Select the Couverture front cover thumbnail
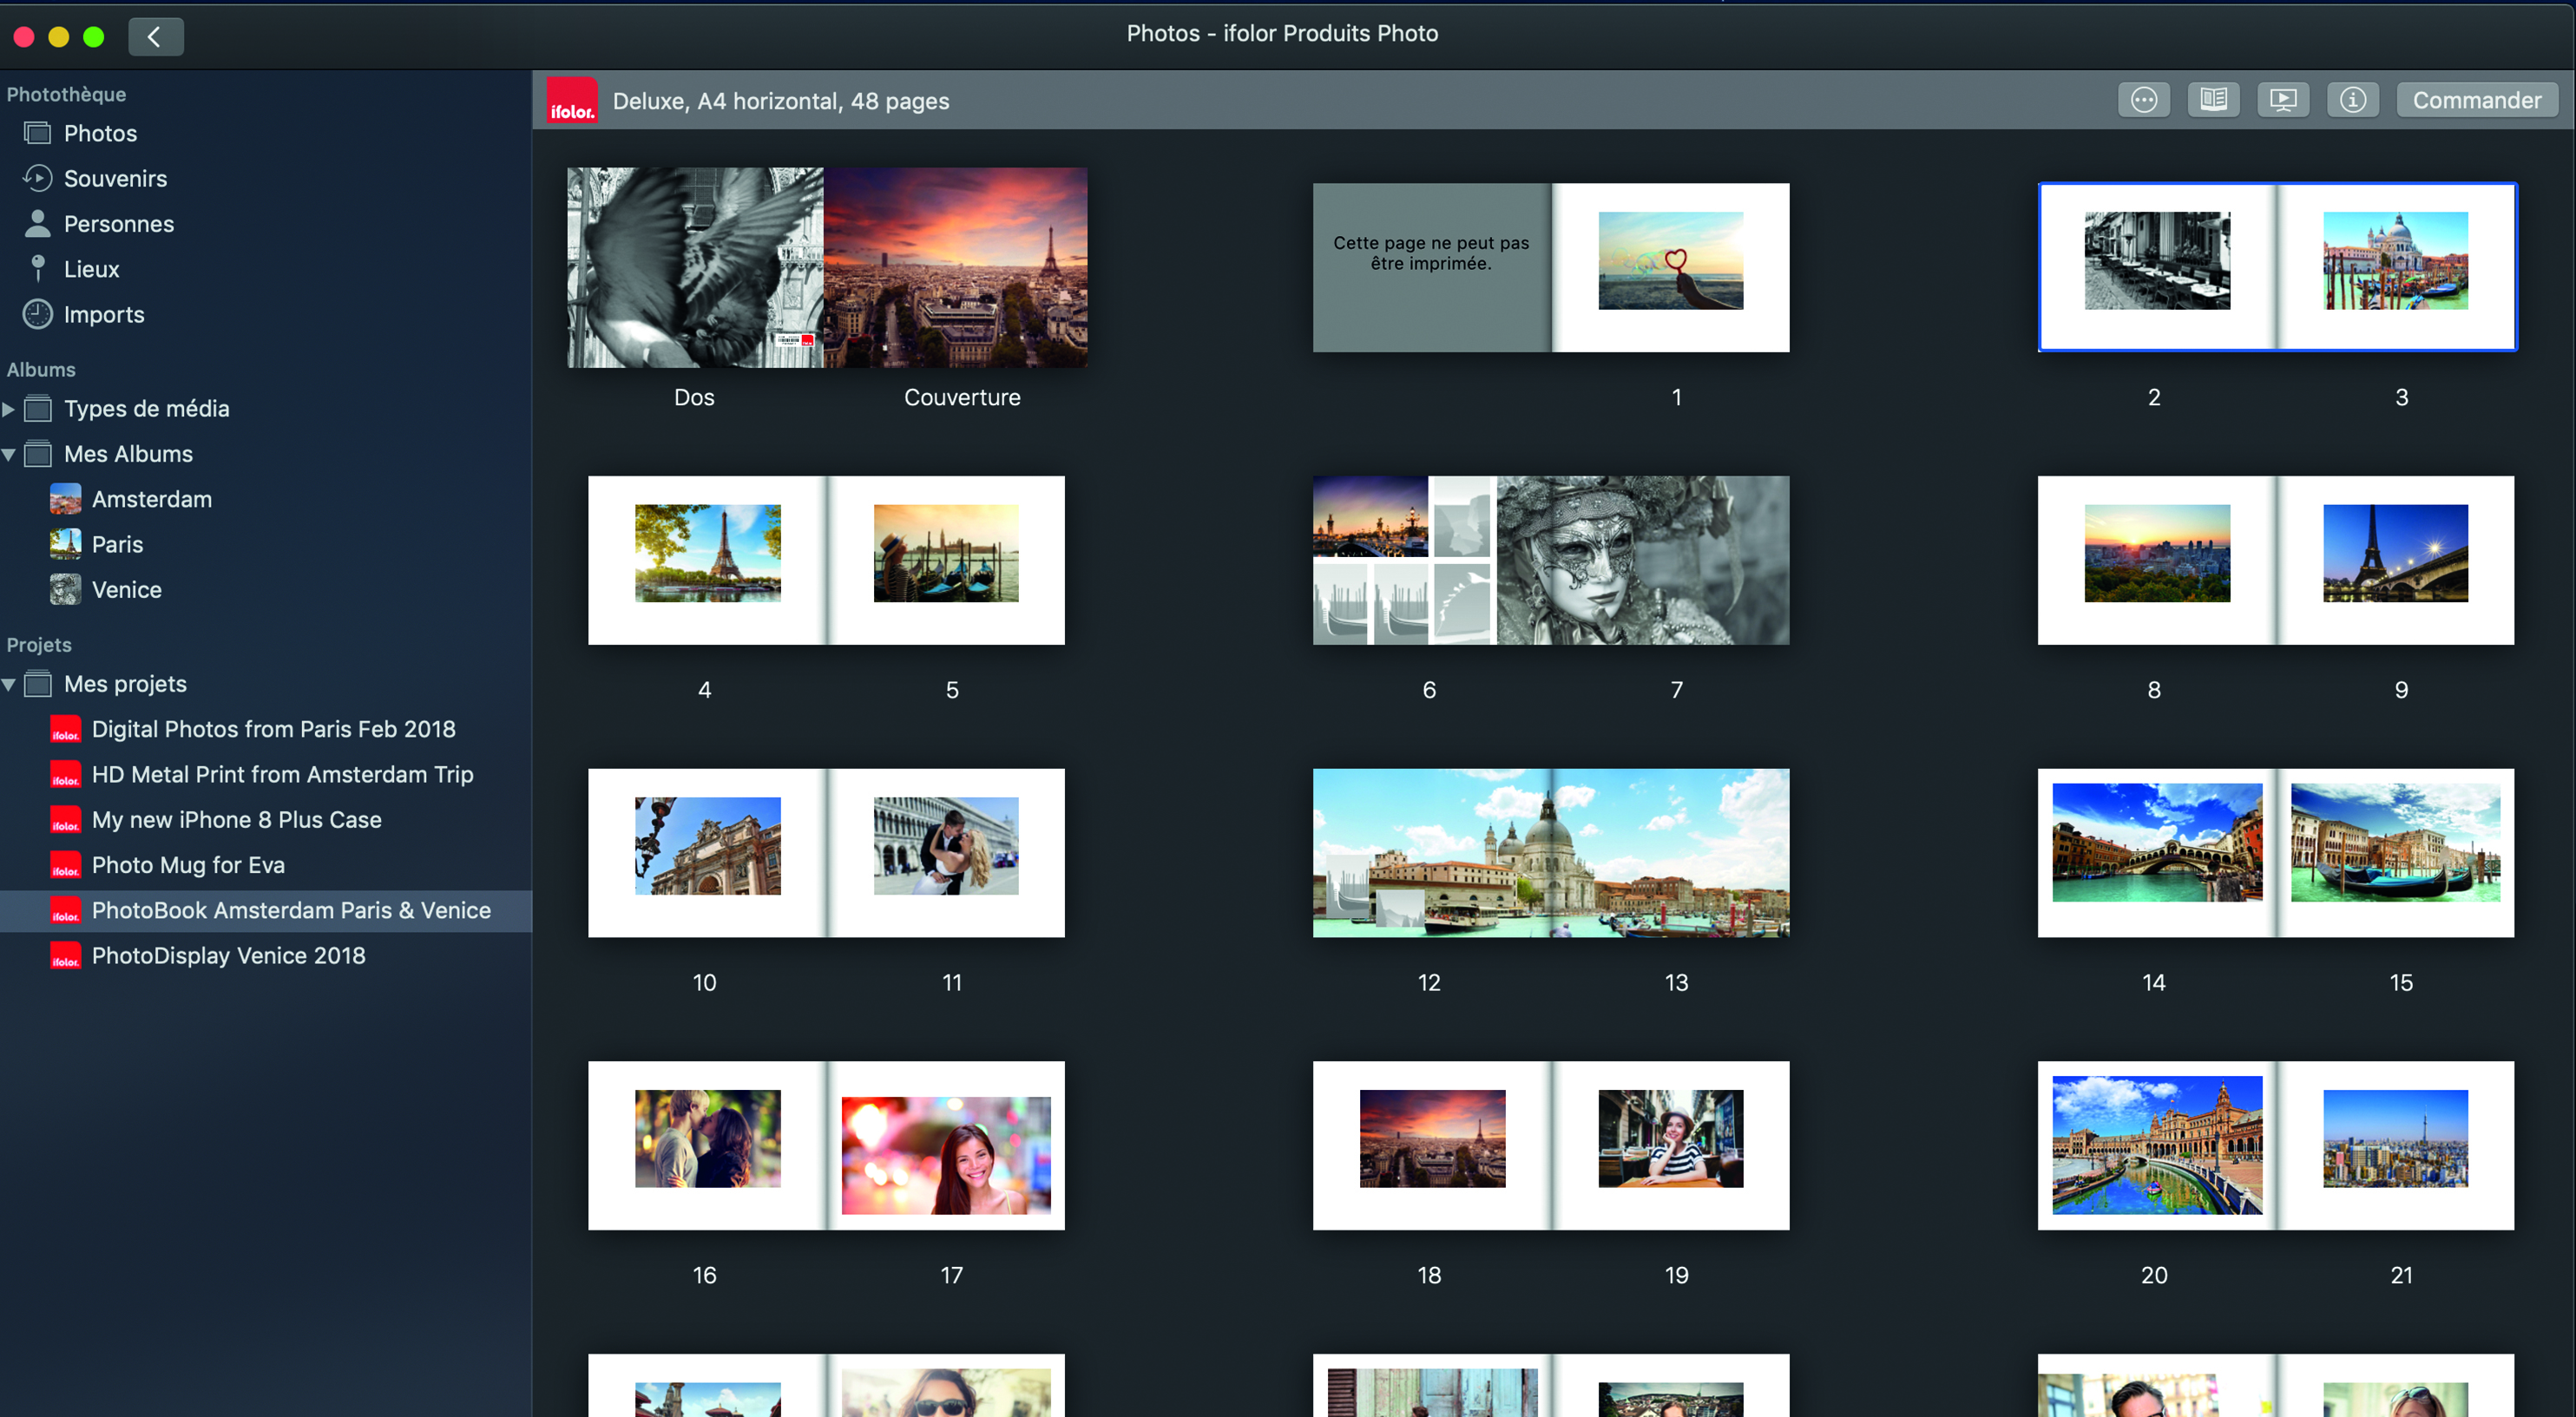This screenshot has height=1417, width=2576. click(x=956, y=267)
